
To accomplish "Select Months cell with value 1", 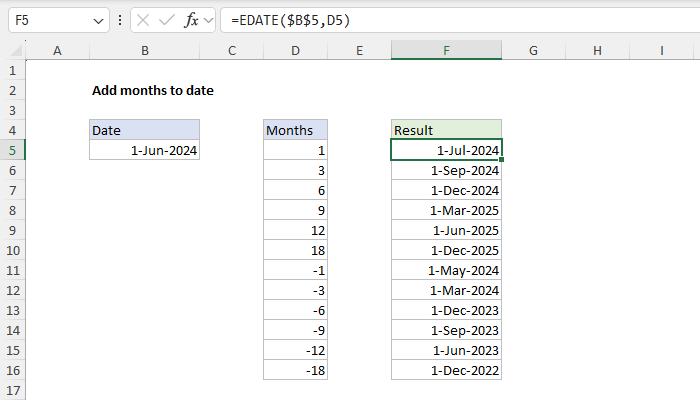I will pos(296,150).
